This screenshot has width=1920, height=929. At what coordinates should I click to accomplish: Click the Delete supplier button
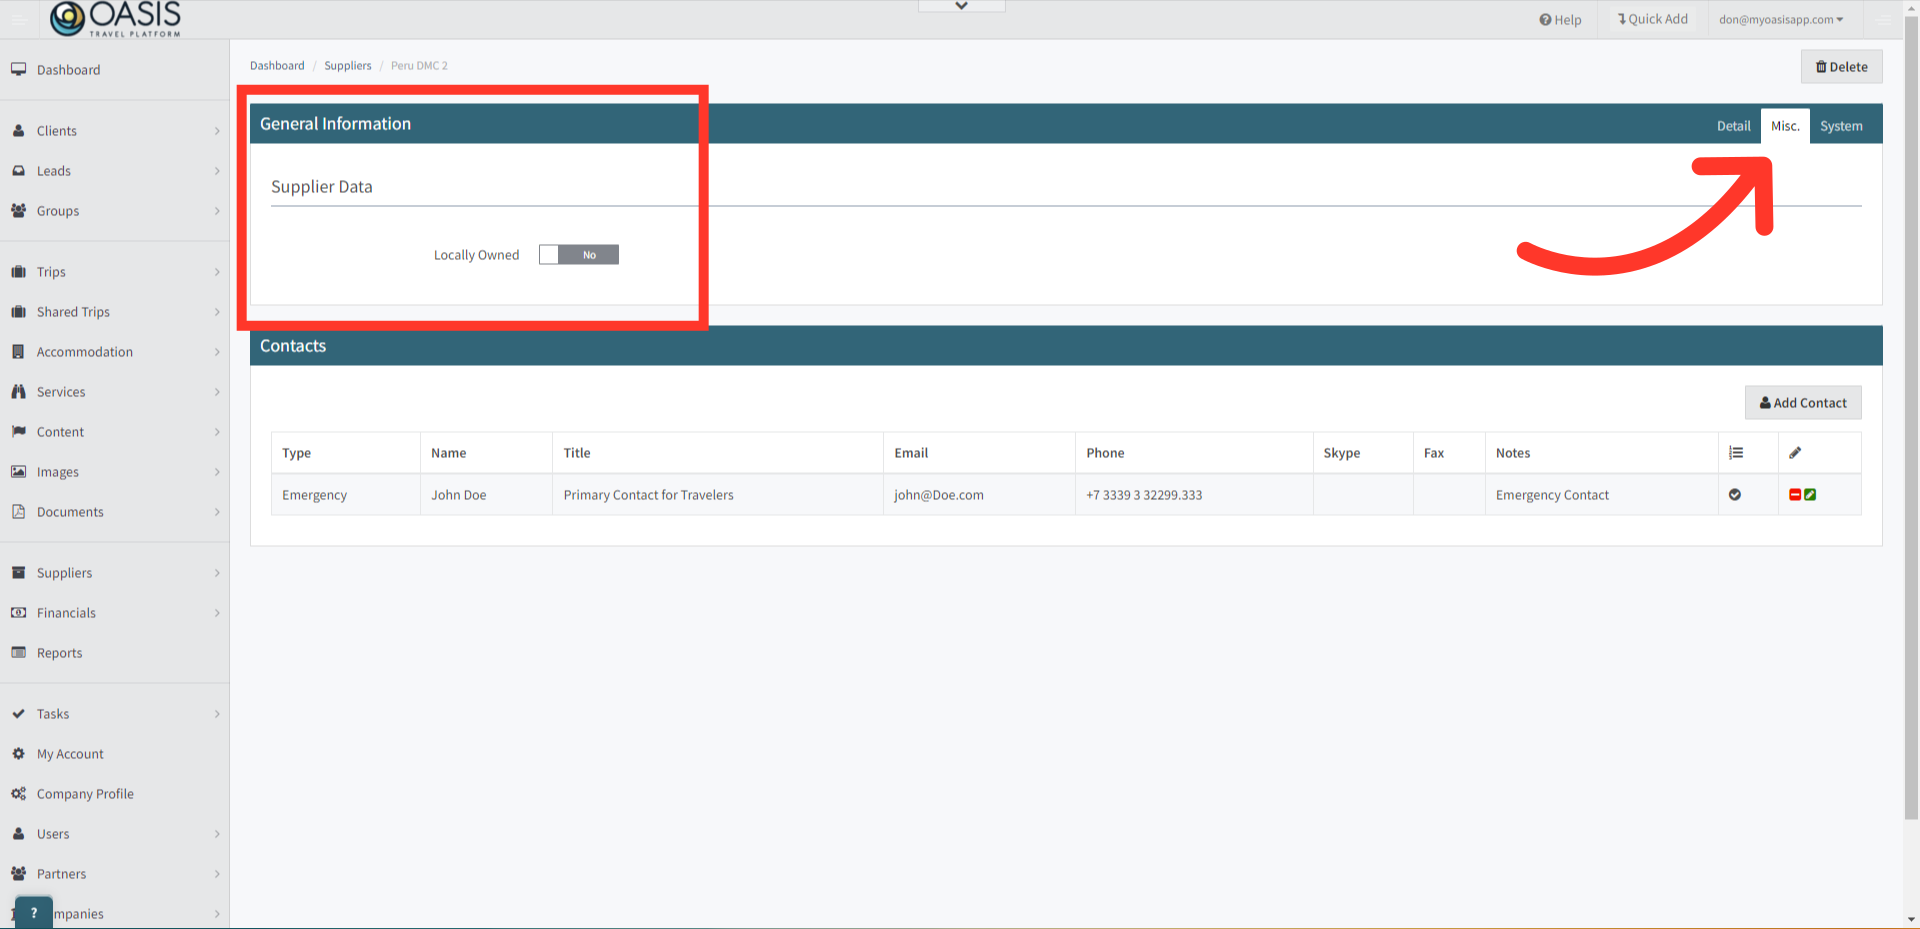[1842, 67]
